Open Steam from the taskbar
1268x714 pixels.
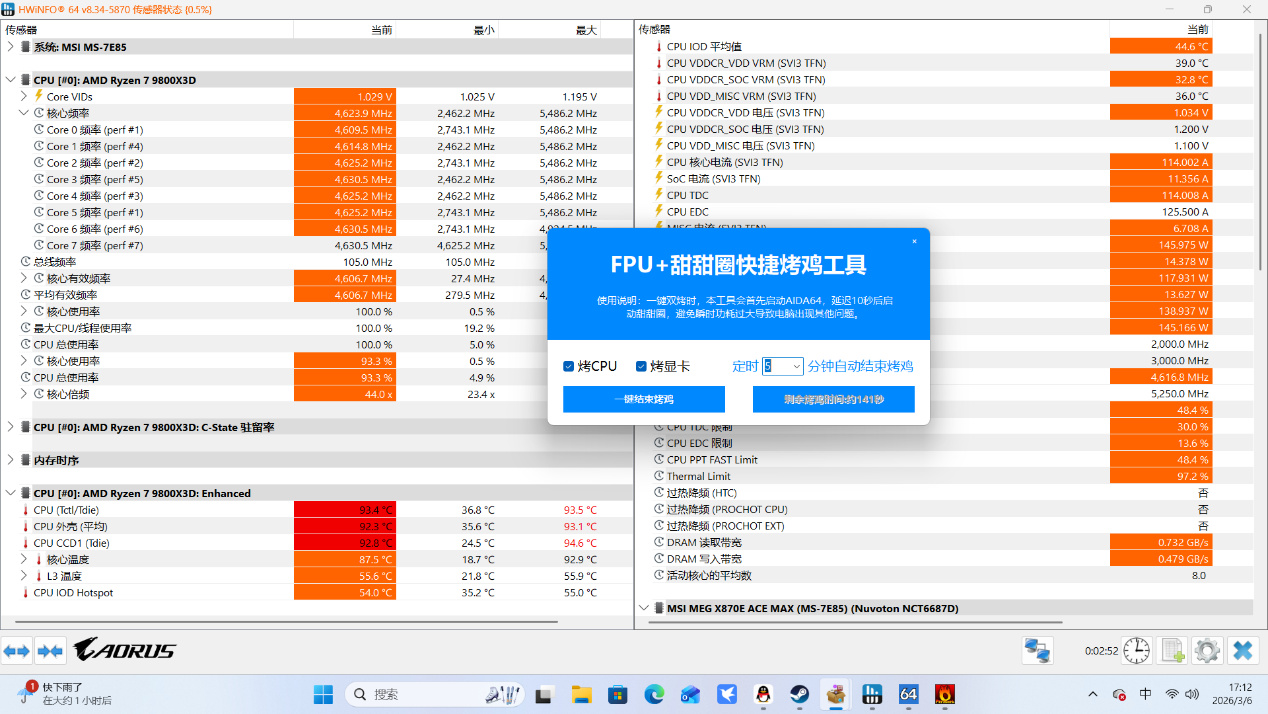click(x=799, y=693)
